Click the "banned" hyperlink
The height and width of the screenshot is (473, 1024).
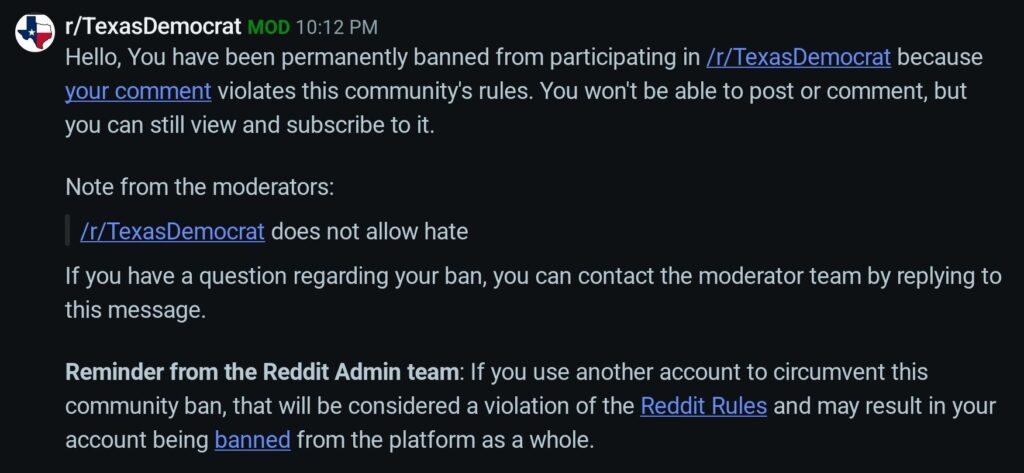(252, 439)
